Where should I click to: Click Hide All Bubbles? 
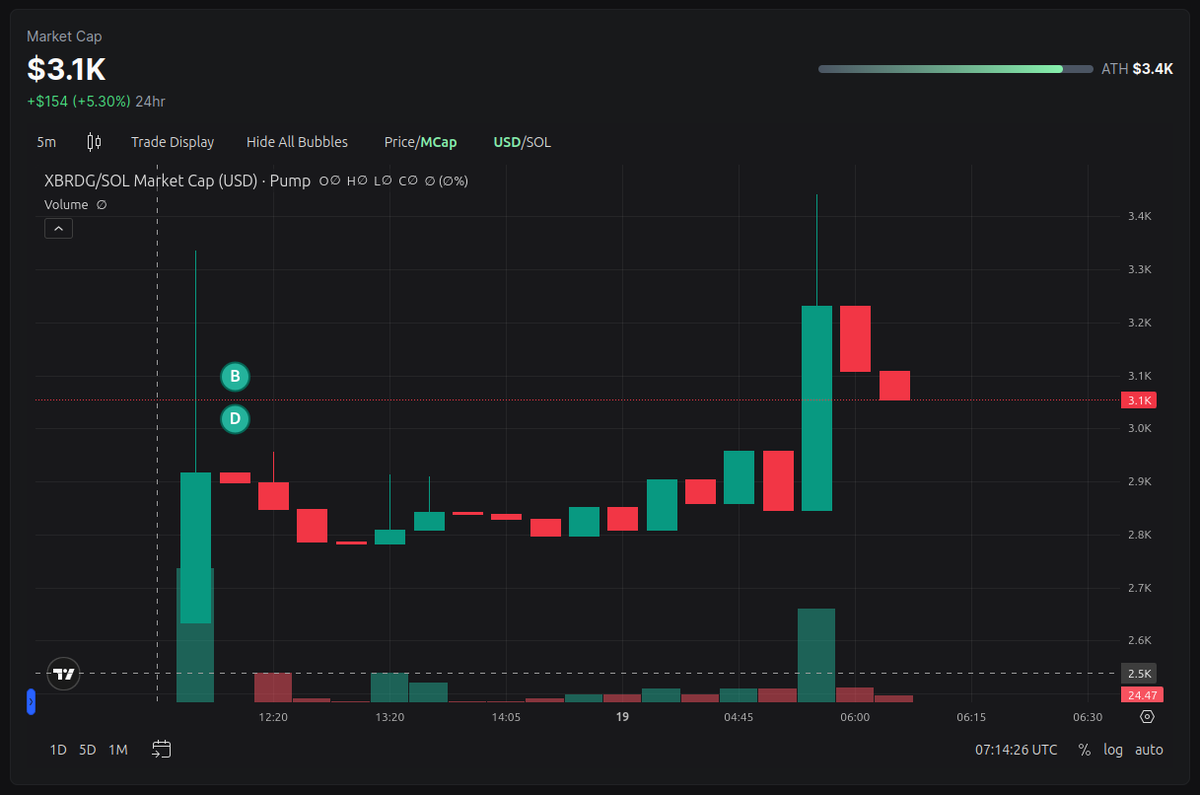coord(297,142)
